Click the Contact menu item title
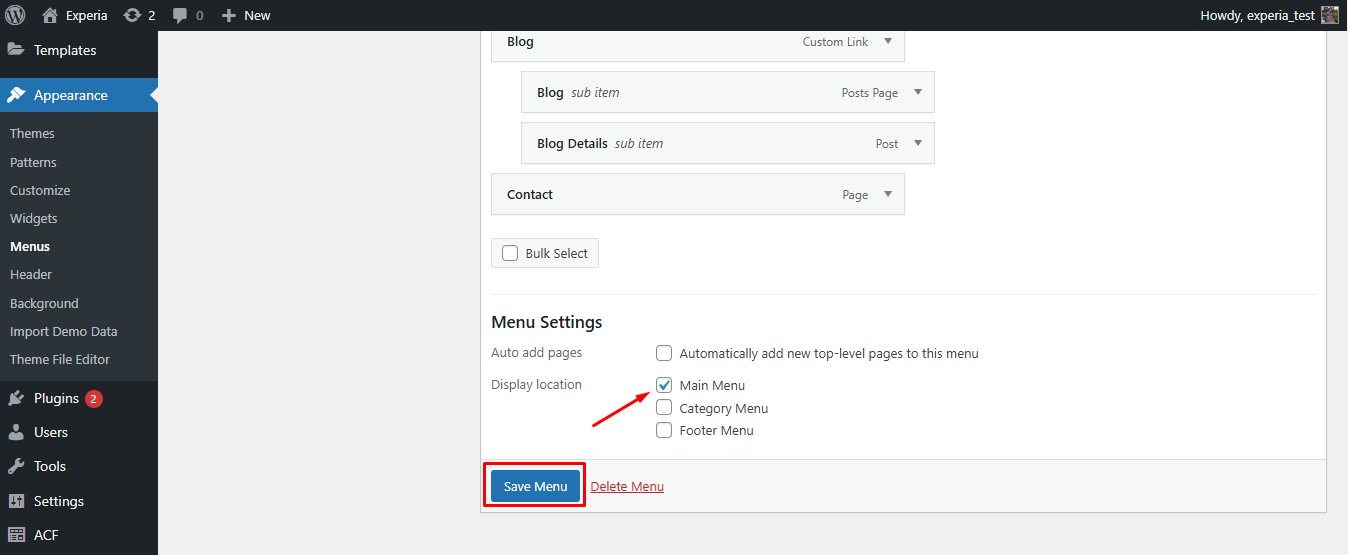Image resolution: width=1348 pixels, height=555 pixels. 530,194
